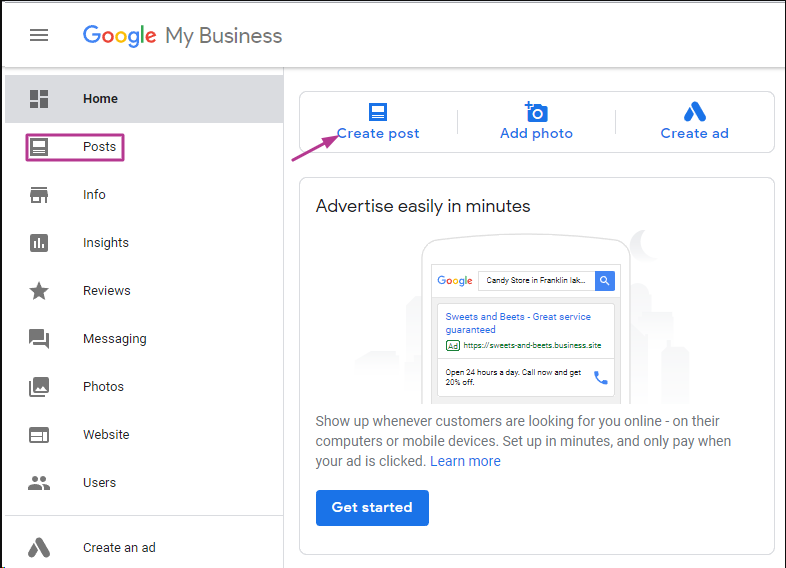Click the Open 24 hours a day text
Screen dimensions: 786x568
pos(513,377)
